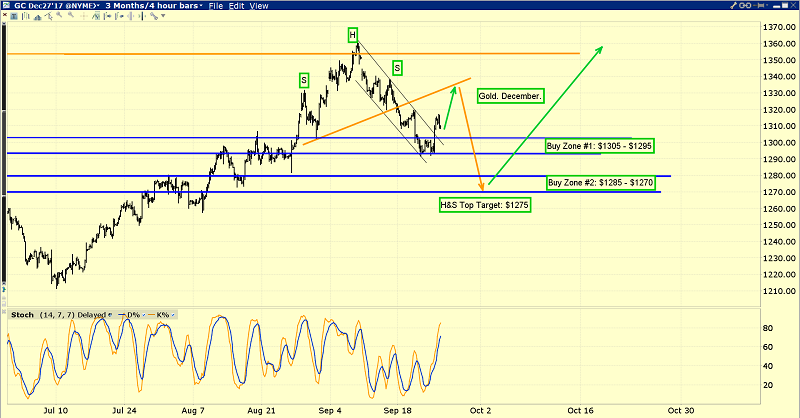
Task: Click the chart studies toolbar icon
Action: coord(96,16)
